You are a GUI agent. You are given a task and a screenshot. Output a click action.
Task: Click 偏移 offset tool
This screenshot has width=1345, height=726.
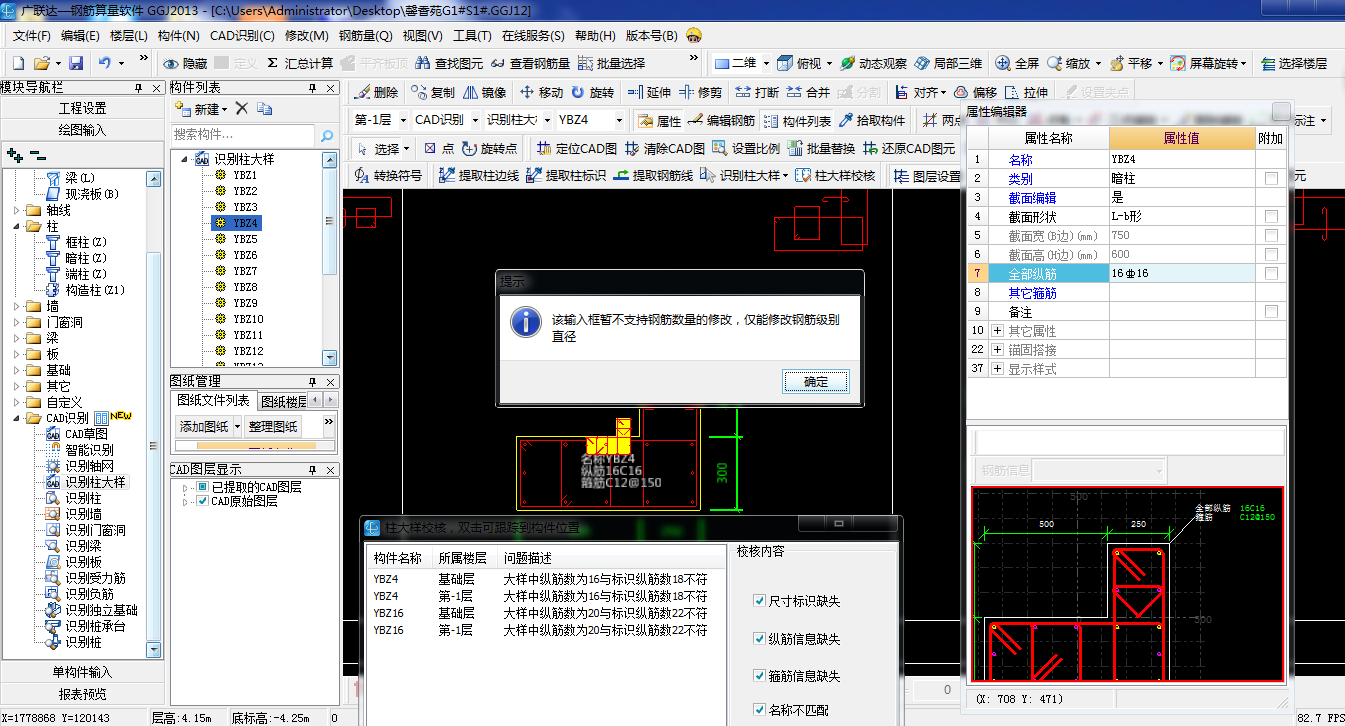(x=976, y=92)
